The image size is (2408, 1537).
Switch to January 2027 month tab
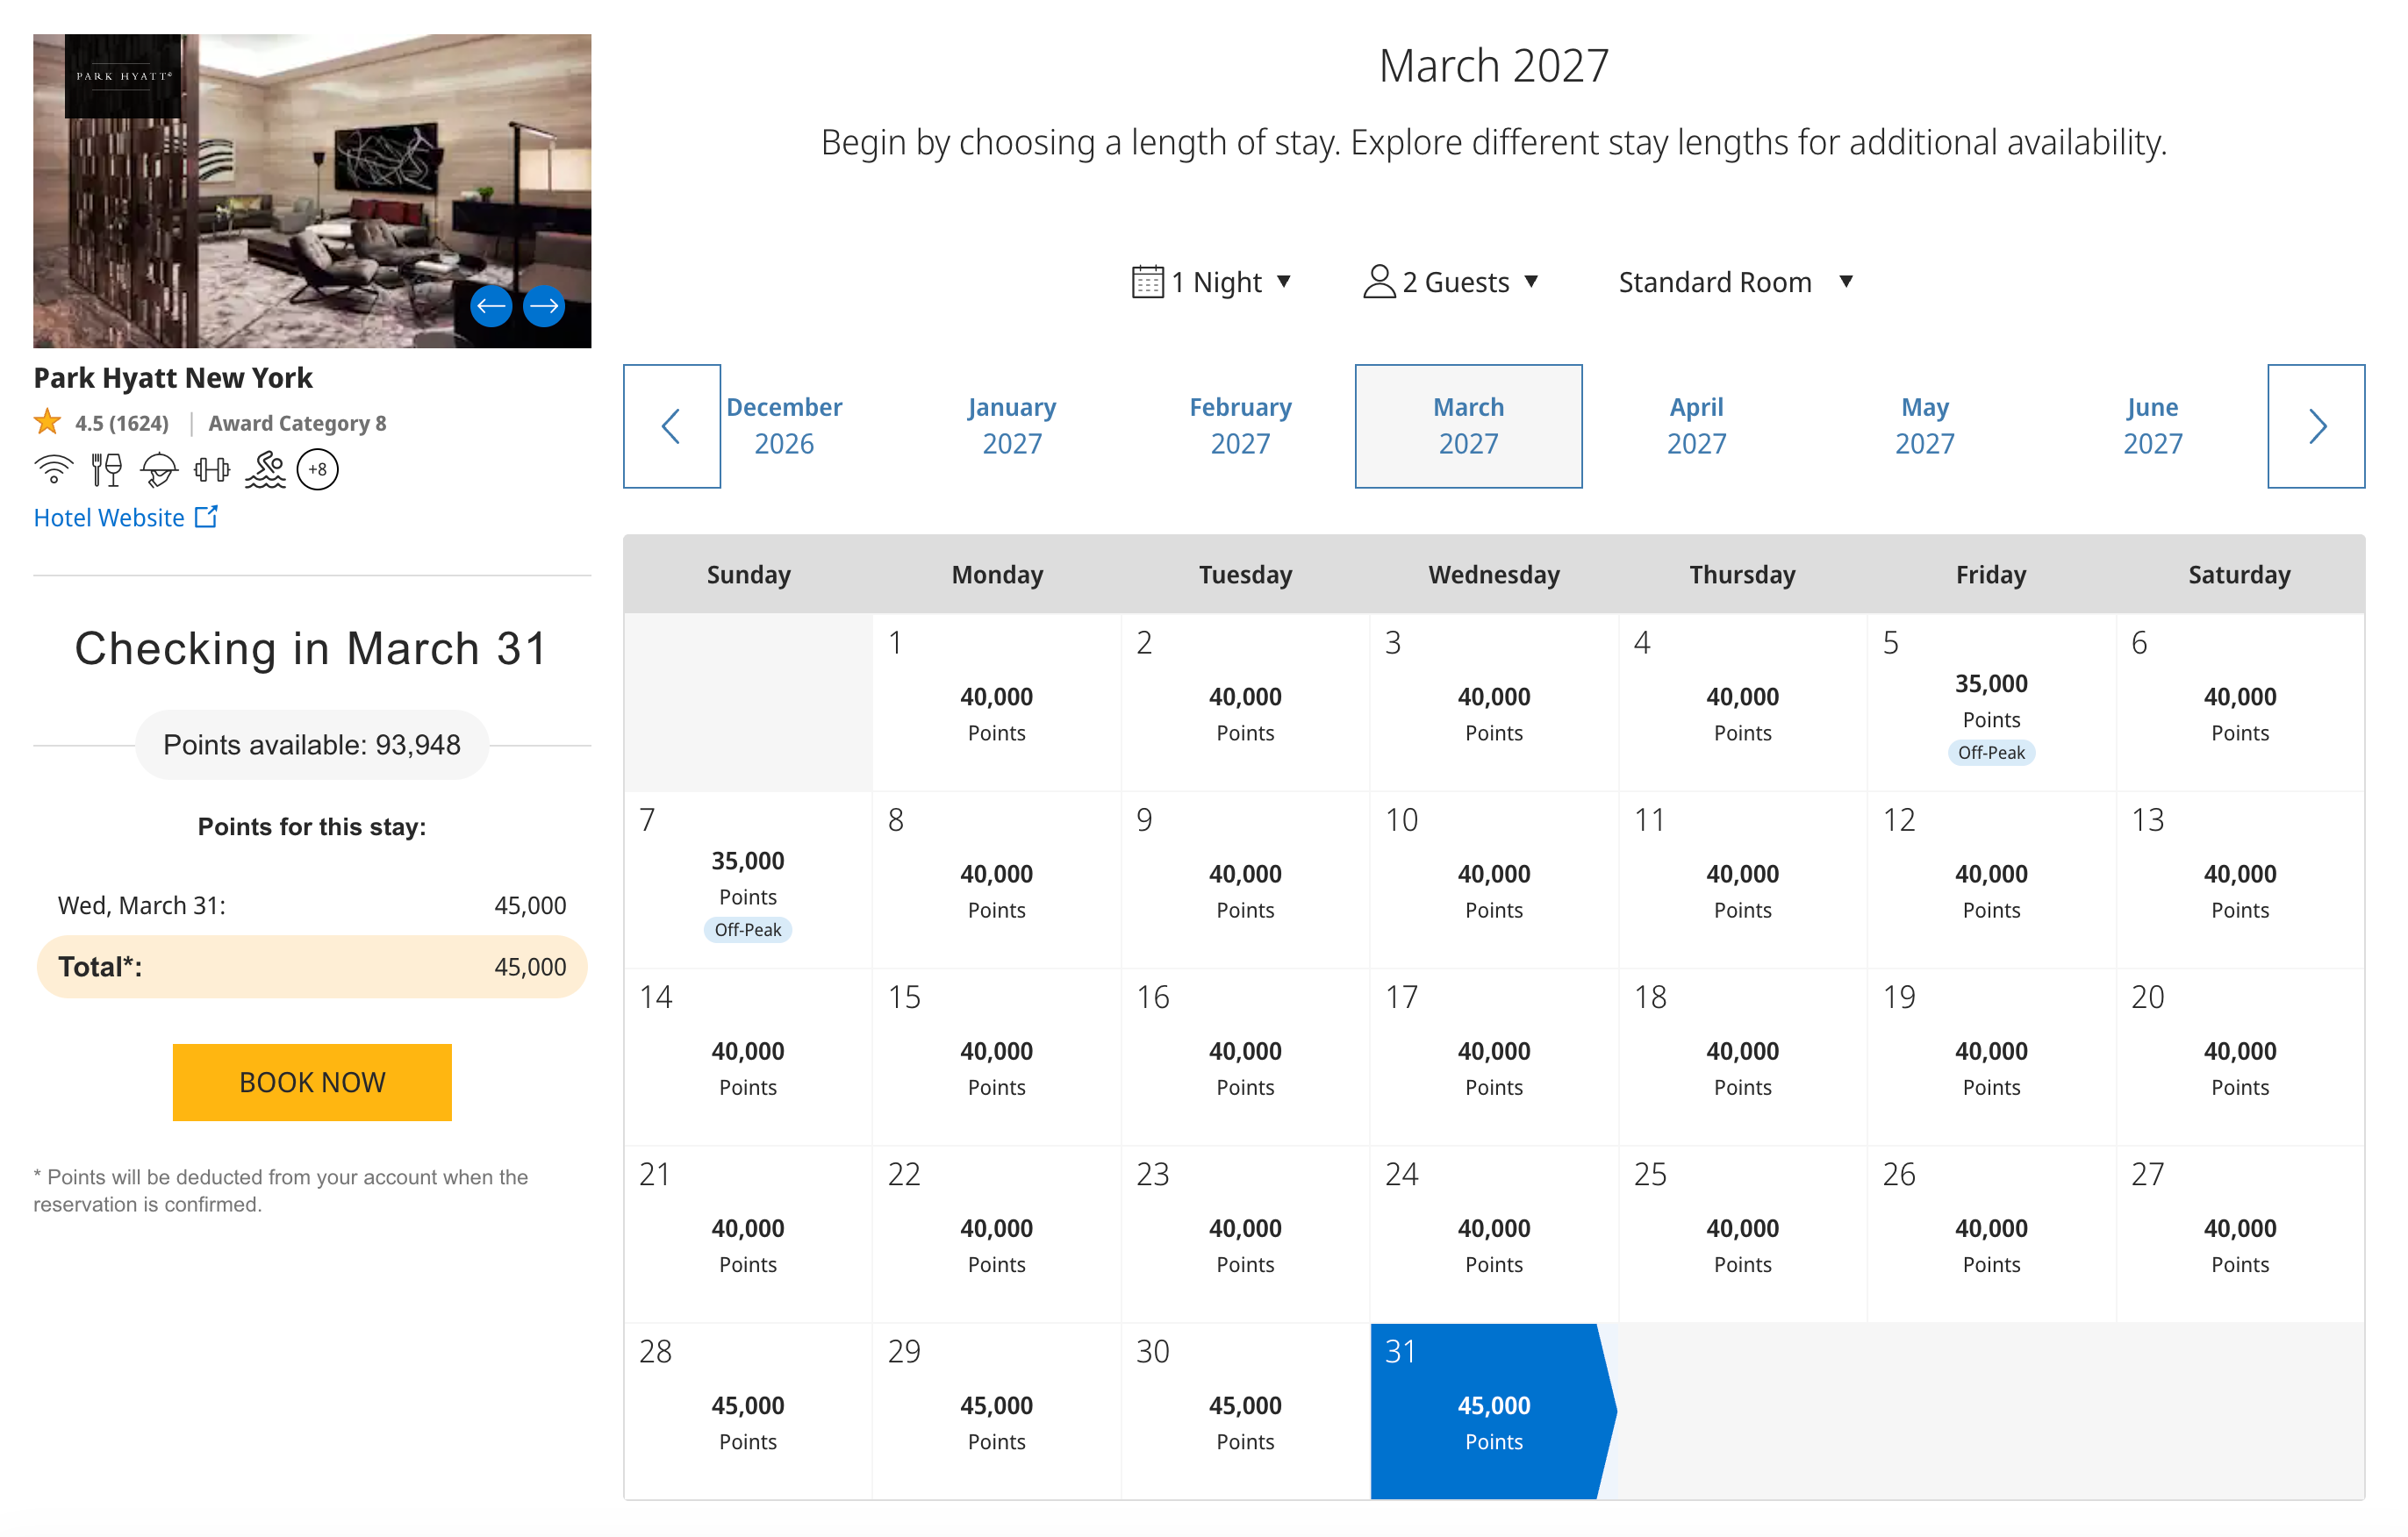point(1012,426)
